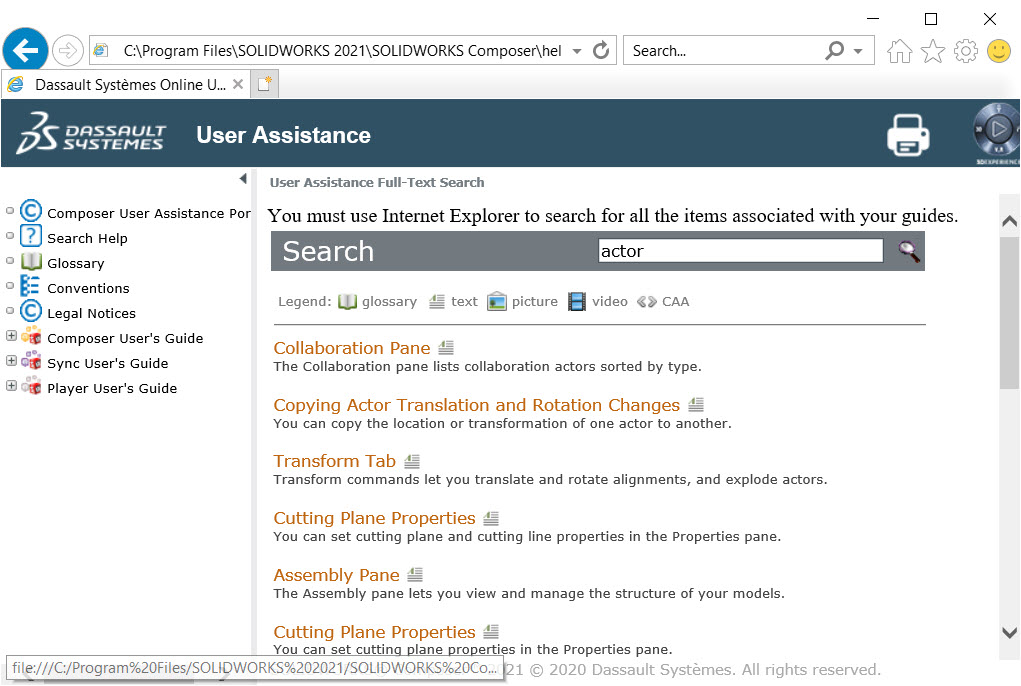Open Favorites star icon
The height and width of the screenshot is (686, 1021).
click(933, 51)
